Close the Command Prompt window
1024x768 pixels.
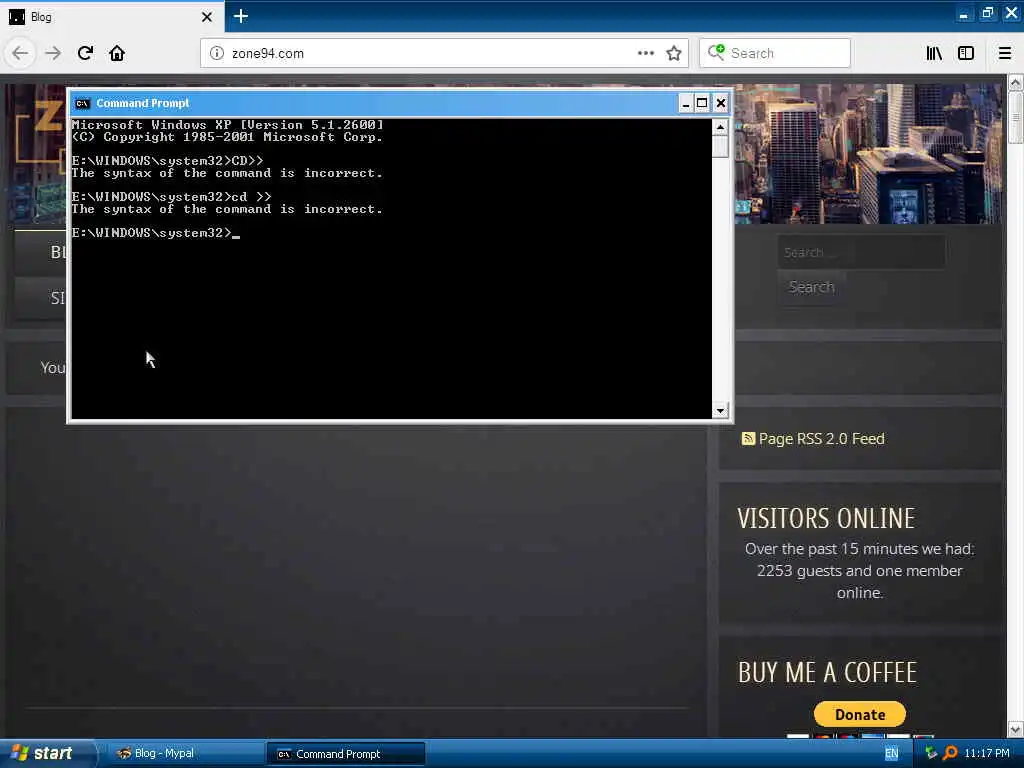tap(720, 103)
